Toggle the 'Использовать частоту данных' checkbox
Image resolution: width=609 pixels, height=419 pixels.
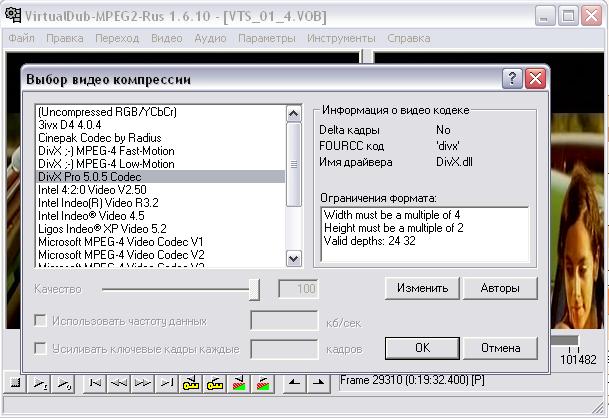(40, 320)
